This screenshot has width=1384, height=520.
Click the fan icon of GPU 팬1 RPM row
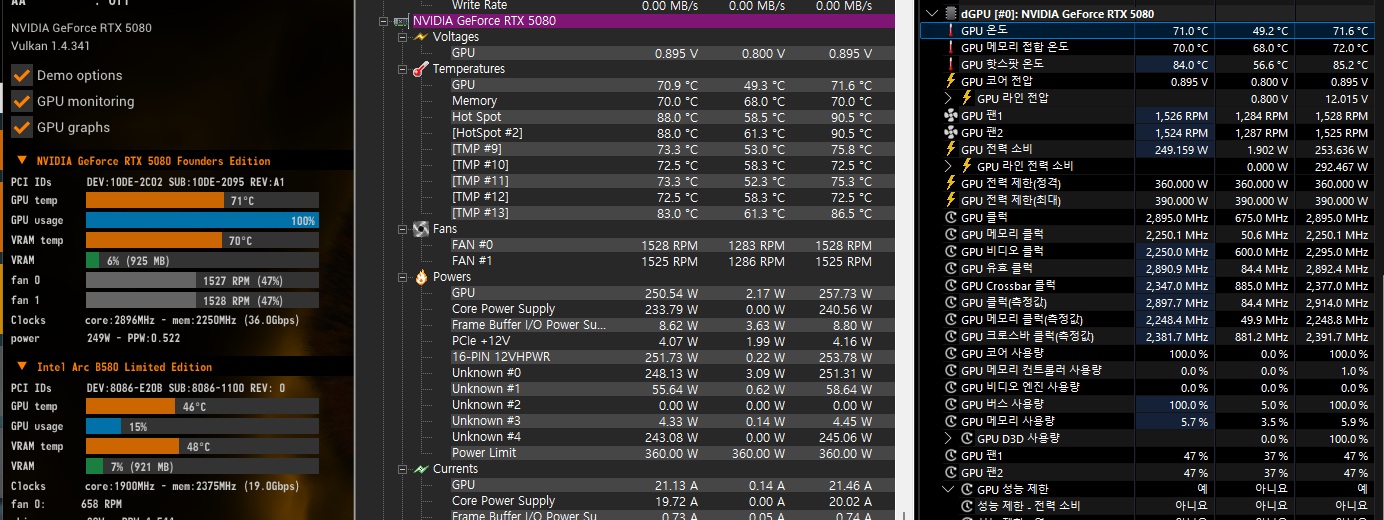(x=950, y=116)
